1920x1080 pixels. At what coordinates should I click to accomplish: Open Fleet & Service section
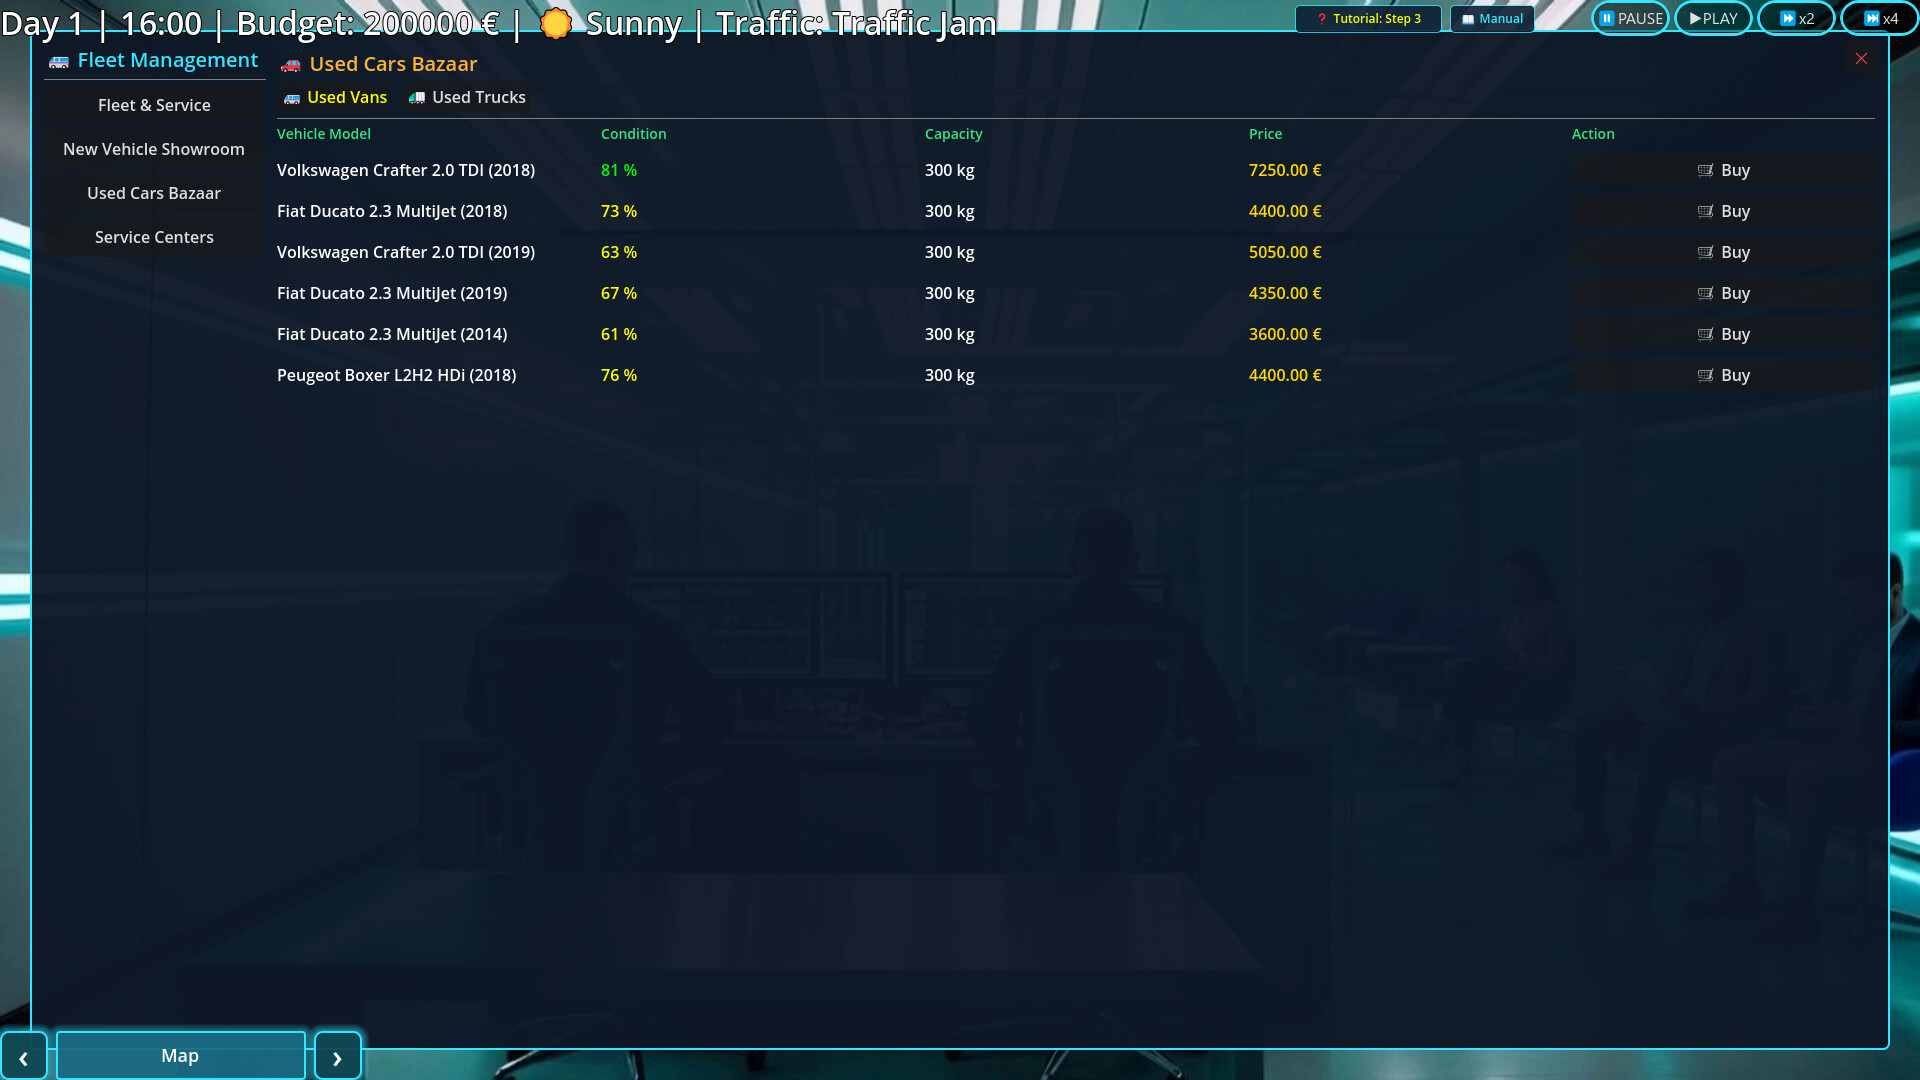tap(154, 105)
